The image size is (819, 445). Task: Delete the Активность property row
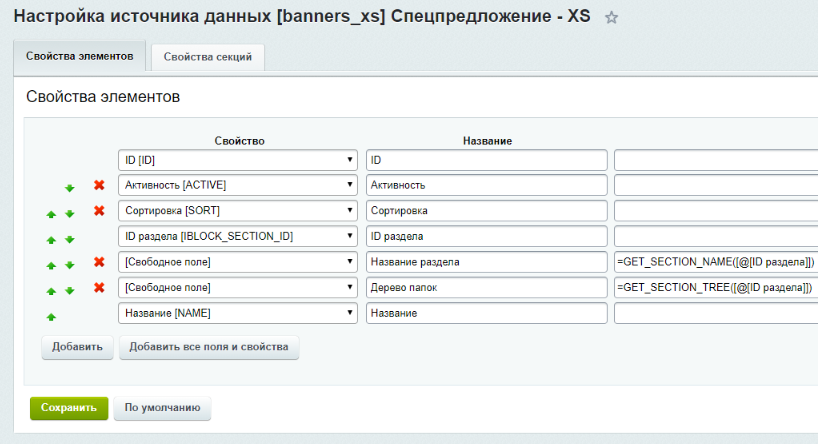(99, 185)
